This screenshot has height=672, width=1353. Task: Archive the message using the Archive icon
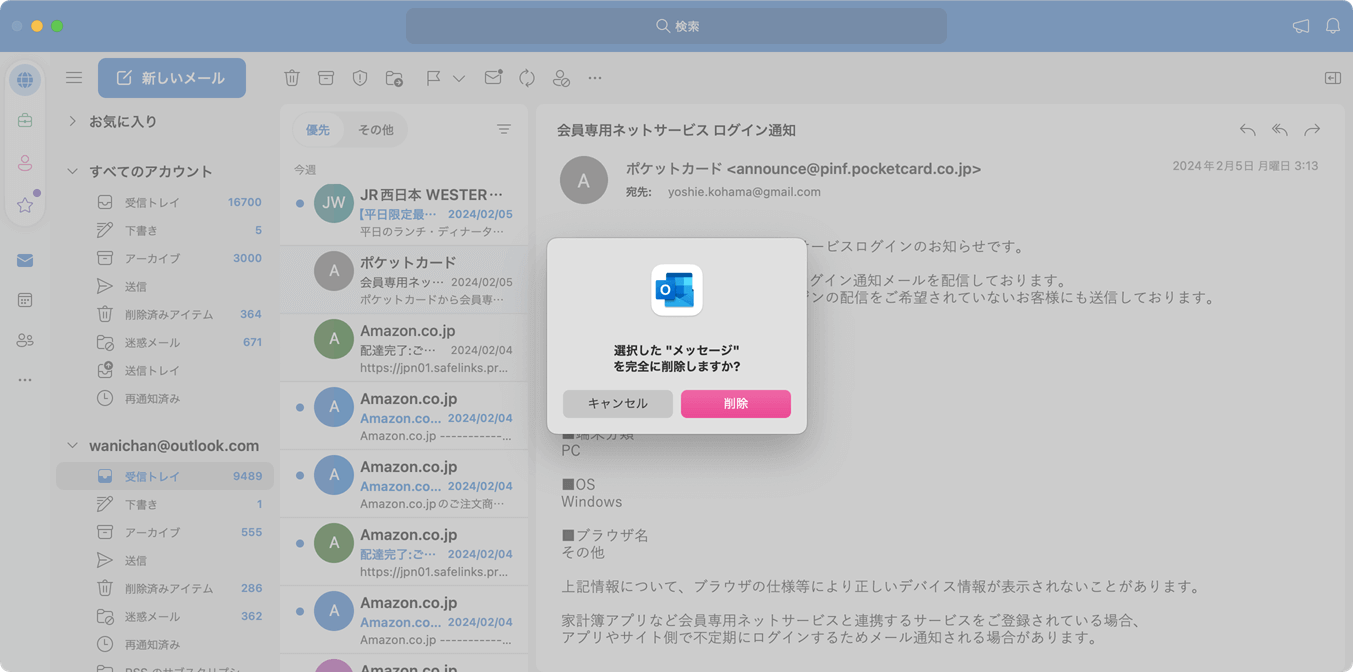click(x=325, y=78)
